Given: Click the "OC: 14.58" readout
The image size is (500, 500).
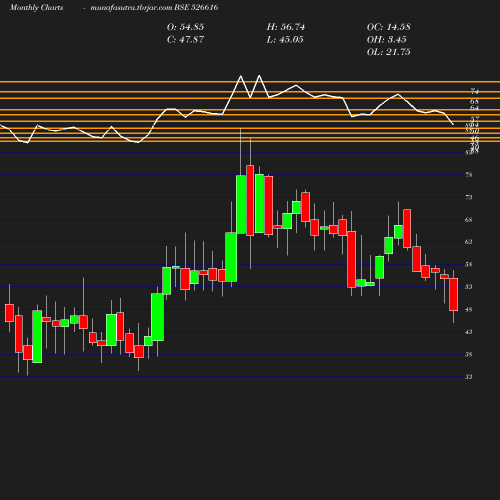Looking at the screenshot, I should (389, 27).
